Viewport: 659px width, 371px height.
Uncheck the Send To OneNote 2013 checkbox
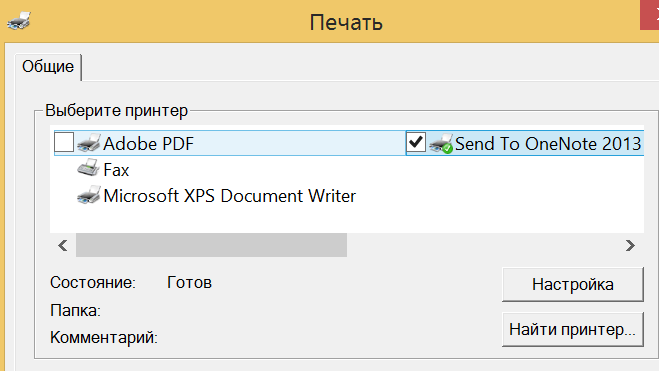pos(416,142)
